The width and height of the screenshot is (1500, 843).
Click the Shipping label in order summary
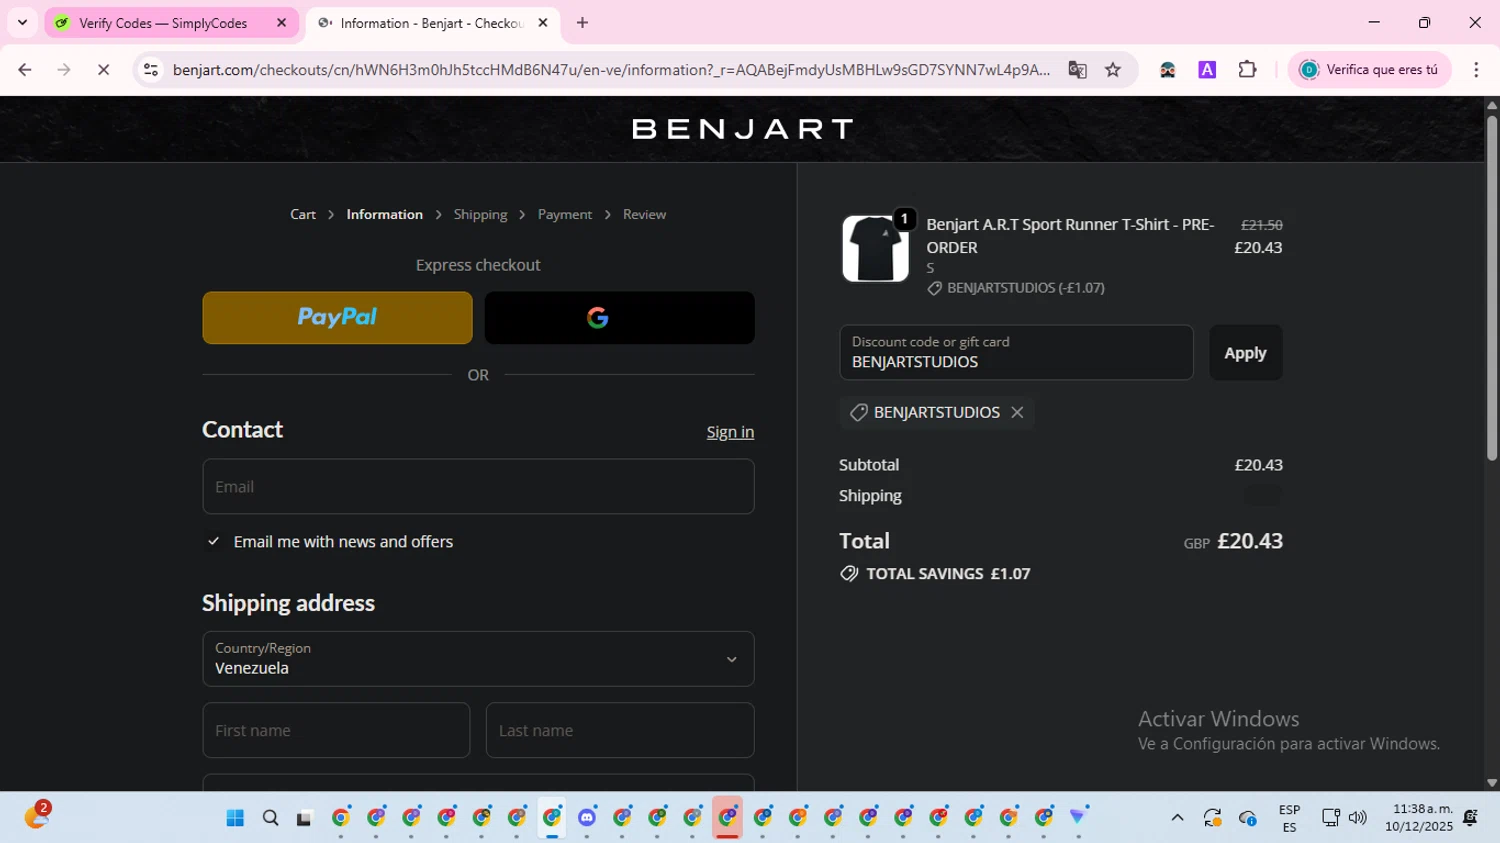coord(870,496)
